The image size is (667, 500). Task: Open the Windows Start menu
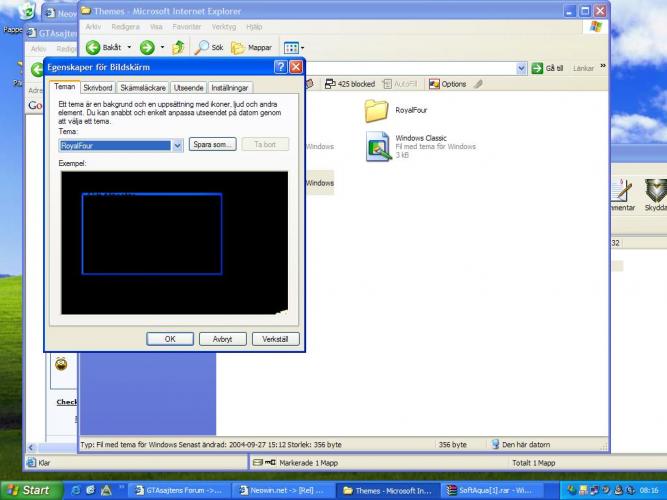[28, 490]
